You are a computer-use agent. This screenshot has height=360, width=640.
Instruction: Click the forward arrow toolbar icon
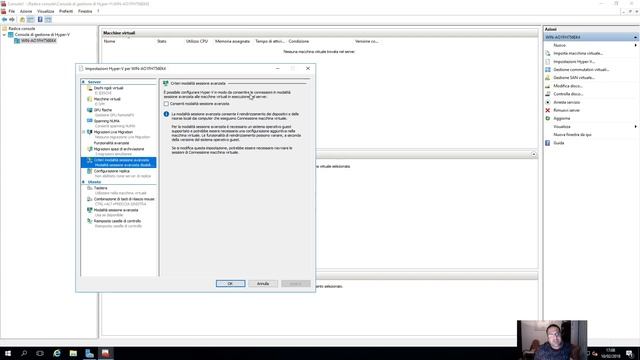[12, 20]
